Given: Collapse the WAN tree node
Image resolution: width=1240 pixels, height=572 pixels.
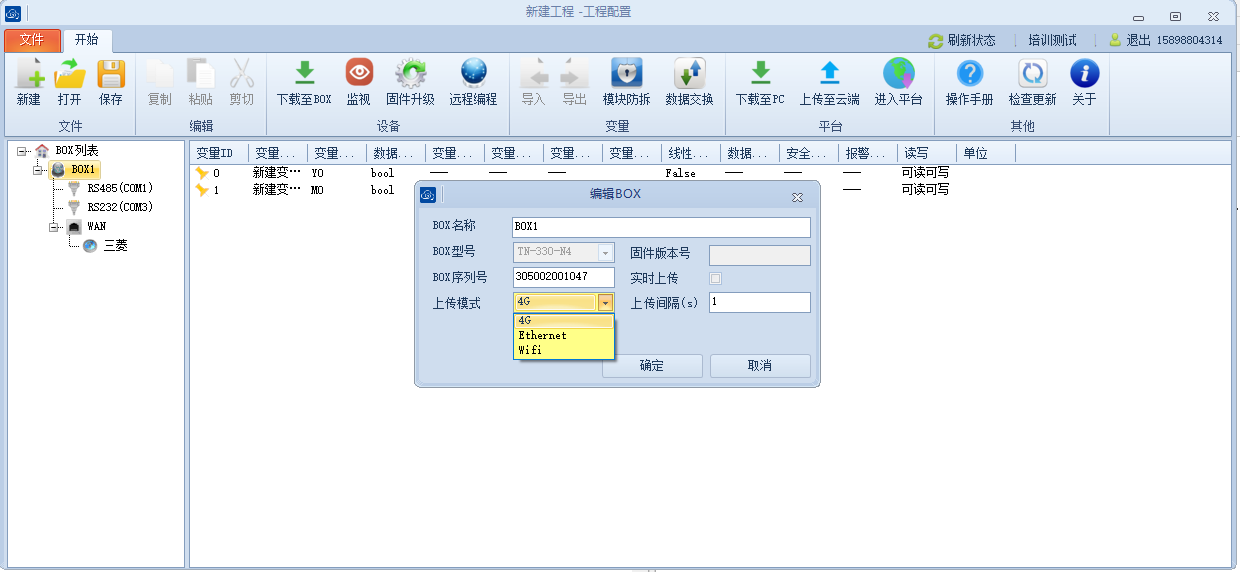Looking at the screenshot, I should click(54, 227).
